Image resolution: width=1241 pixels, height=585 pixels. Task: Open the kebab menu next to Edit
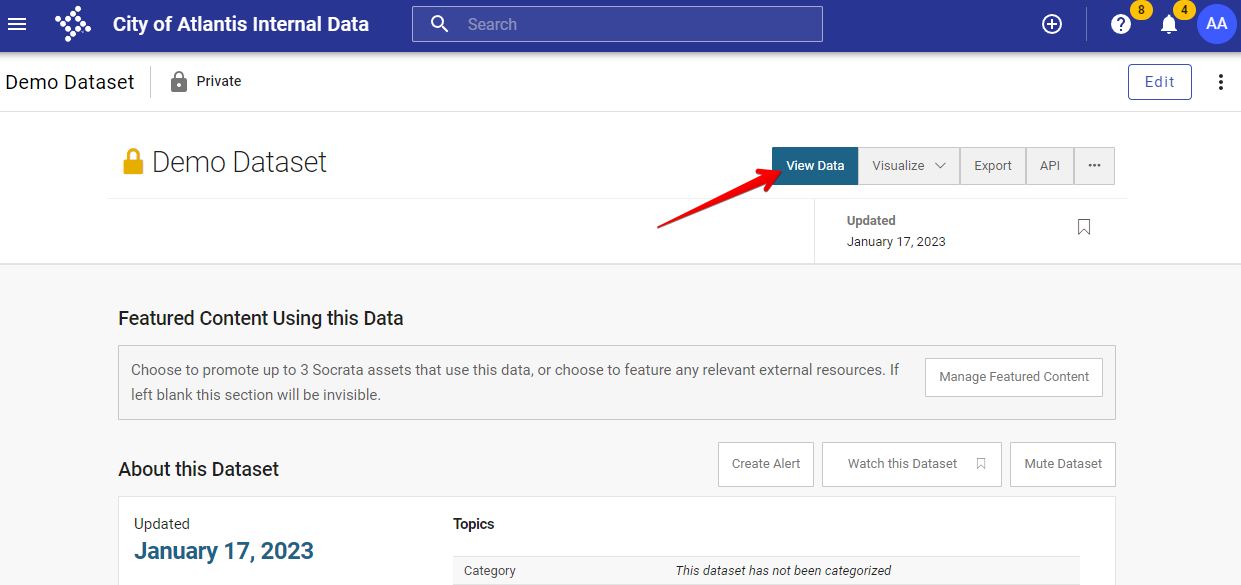[1221, 81]
